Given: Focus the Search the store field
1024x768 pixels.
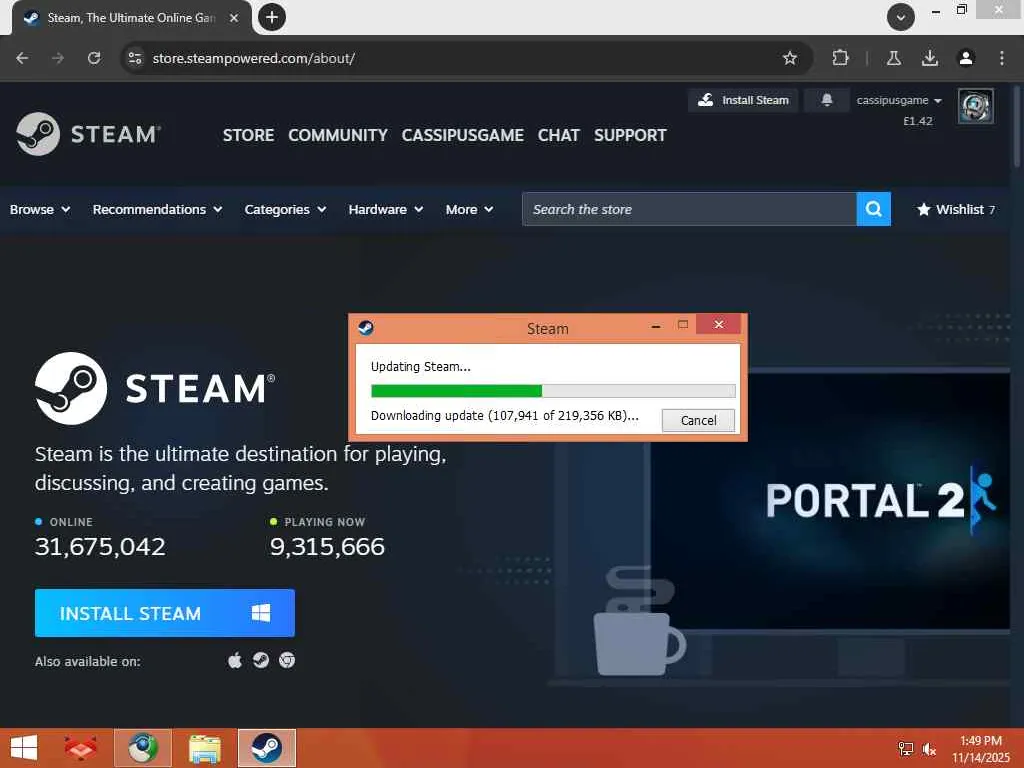Looking at the screenshot, I should [689, 209].
